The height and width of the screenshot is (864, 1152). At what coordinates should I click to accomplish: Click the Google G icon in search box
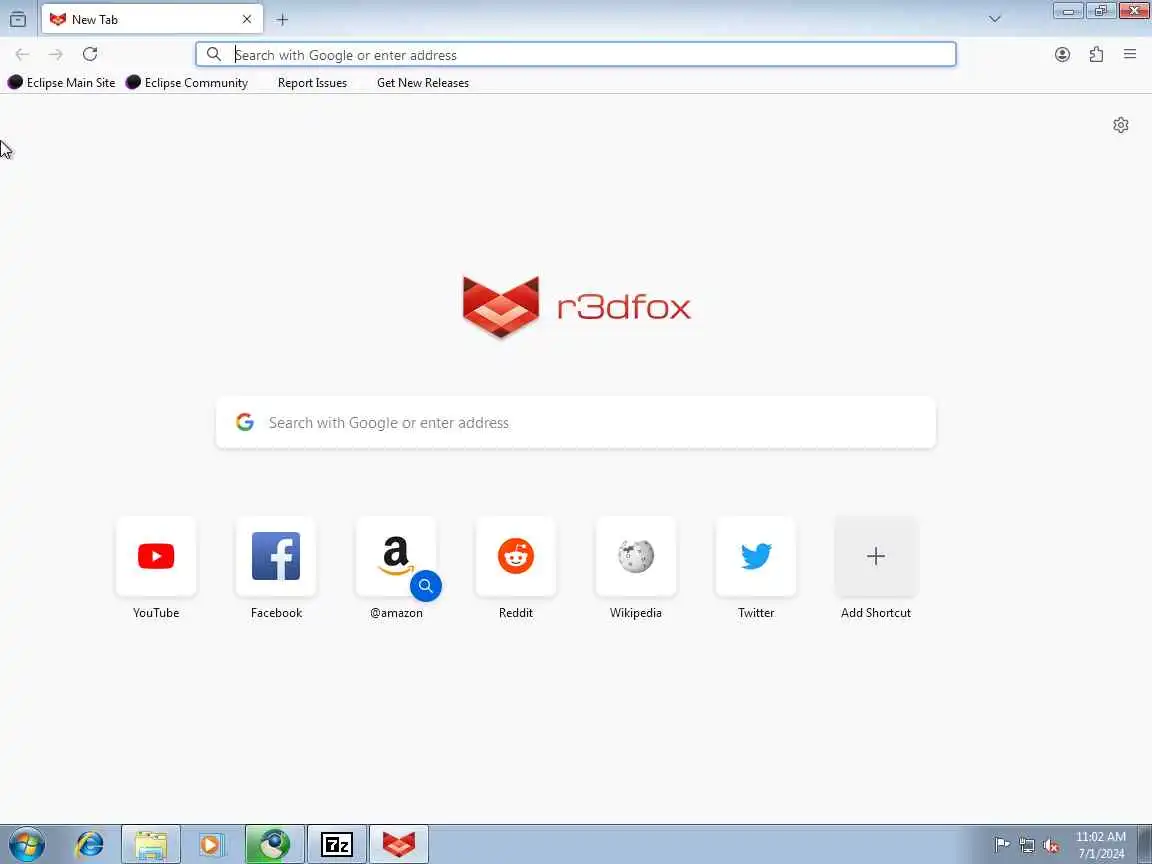245,422
